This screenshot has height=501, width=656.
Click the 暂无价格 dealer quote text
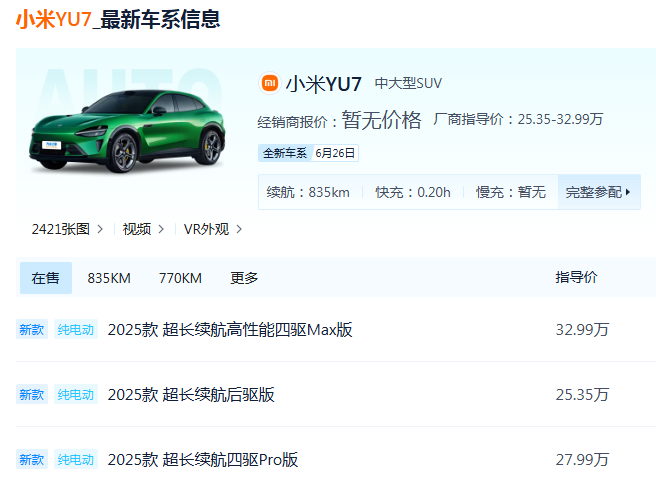pyautogui.click(x=381, y=120)
